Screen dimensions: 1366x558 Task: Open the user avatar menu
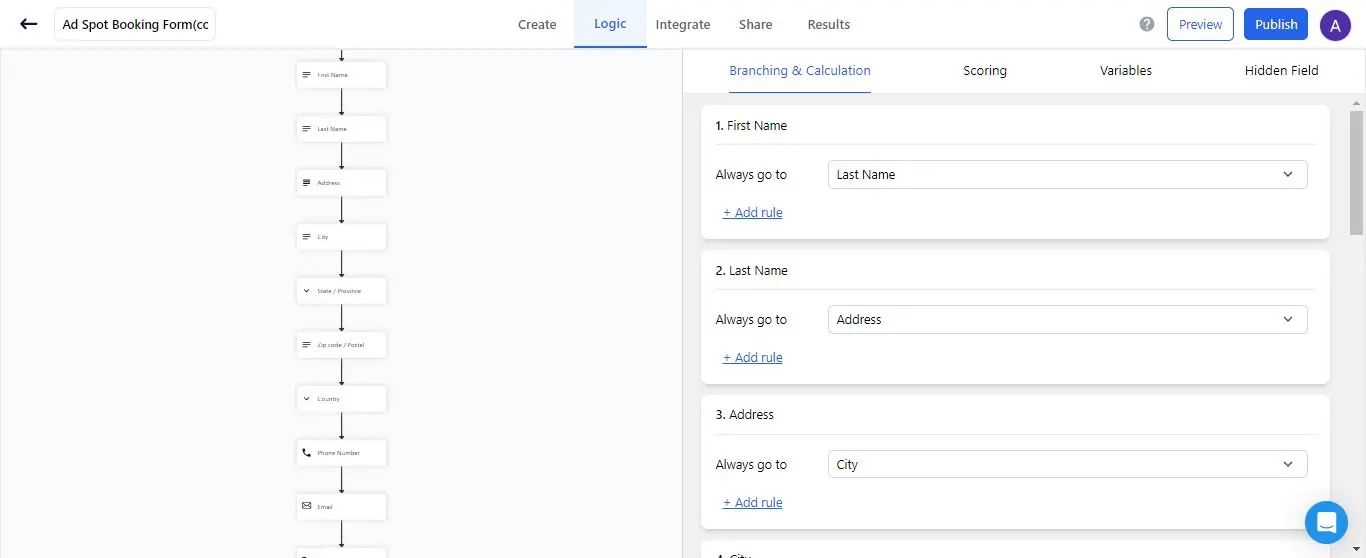1335,24
